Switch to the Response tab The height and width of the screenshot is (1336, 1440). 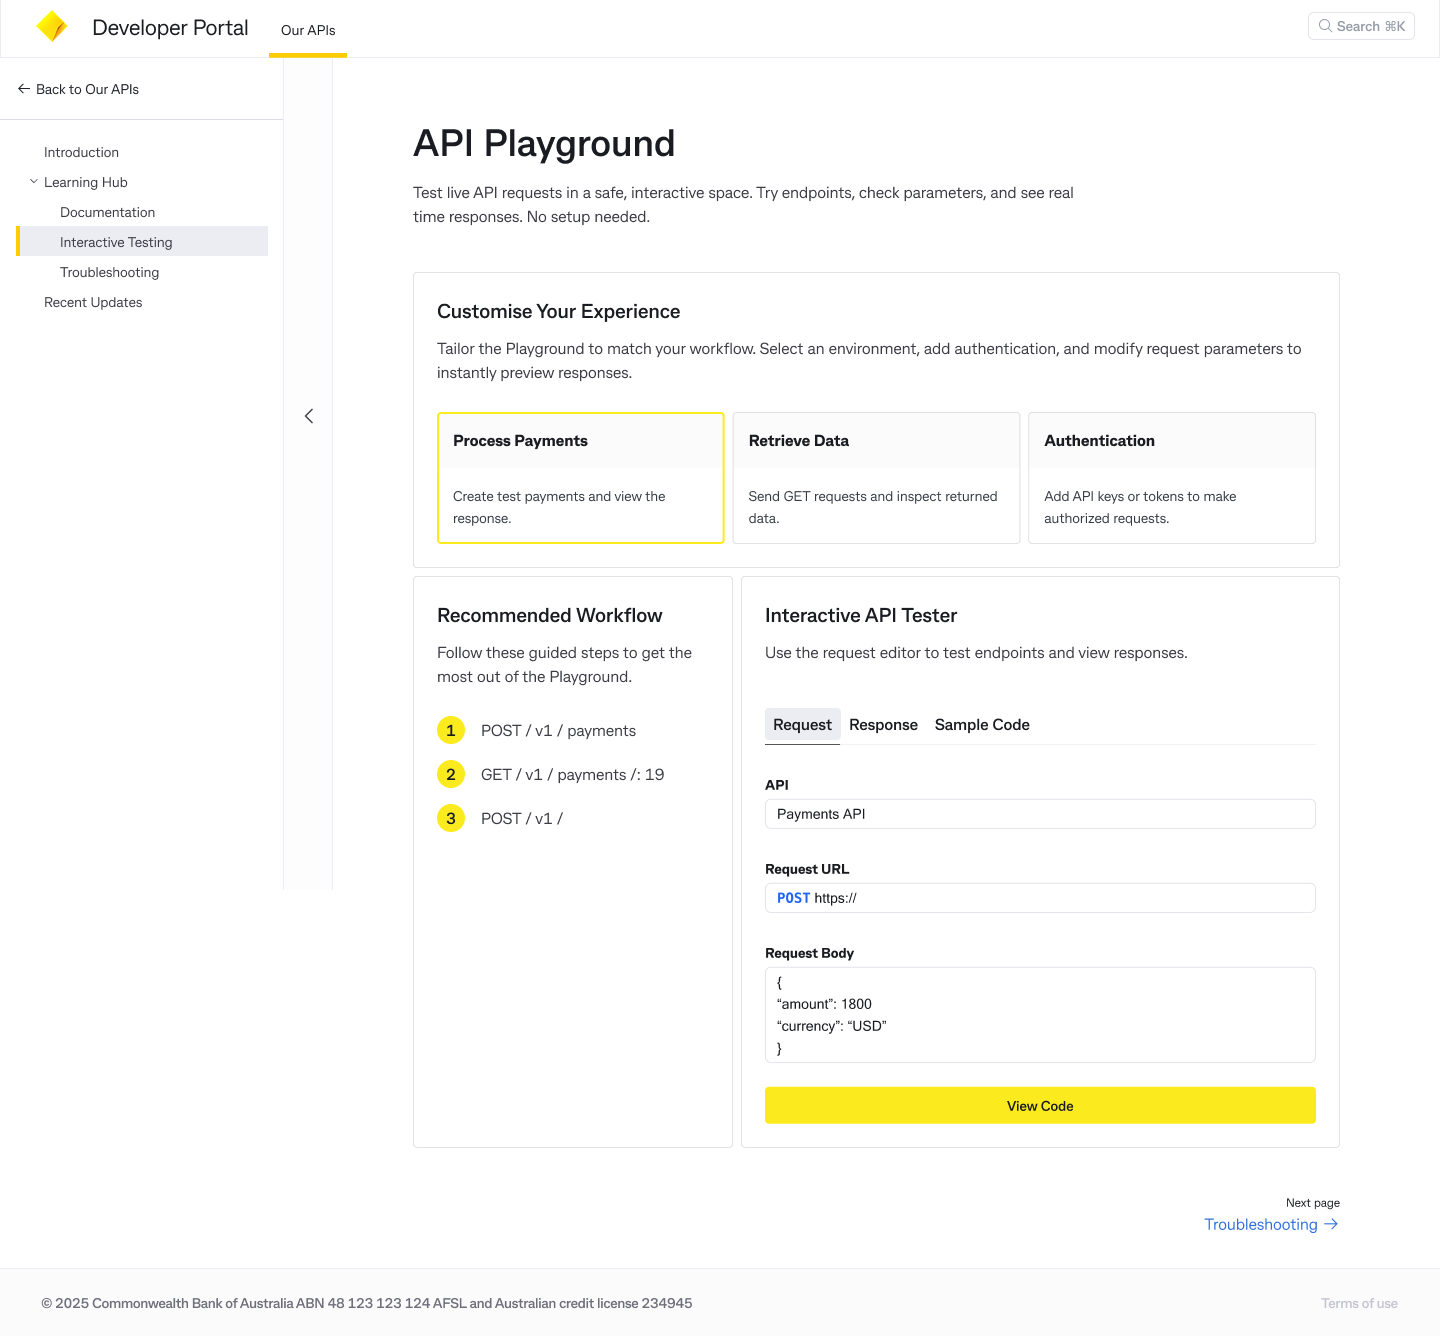tap(883, 724)
